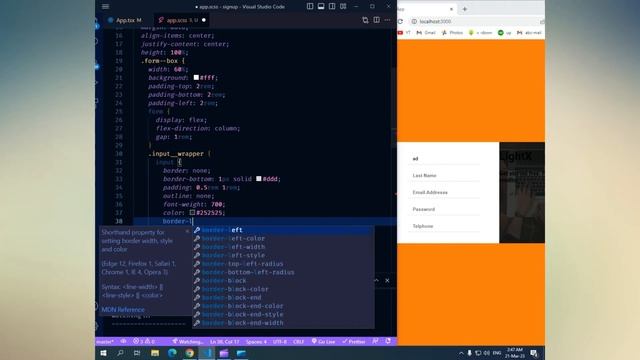Select border-block-end-color suggestion
The height and width of the screenshot is (360, 640).
pos(283,306)
